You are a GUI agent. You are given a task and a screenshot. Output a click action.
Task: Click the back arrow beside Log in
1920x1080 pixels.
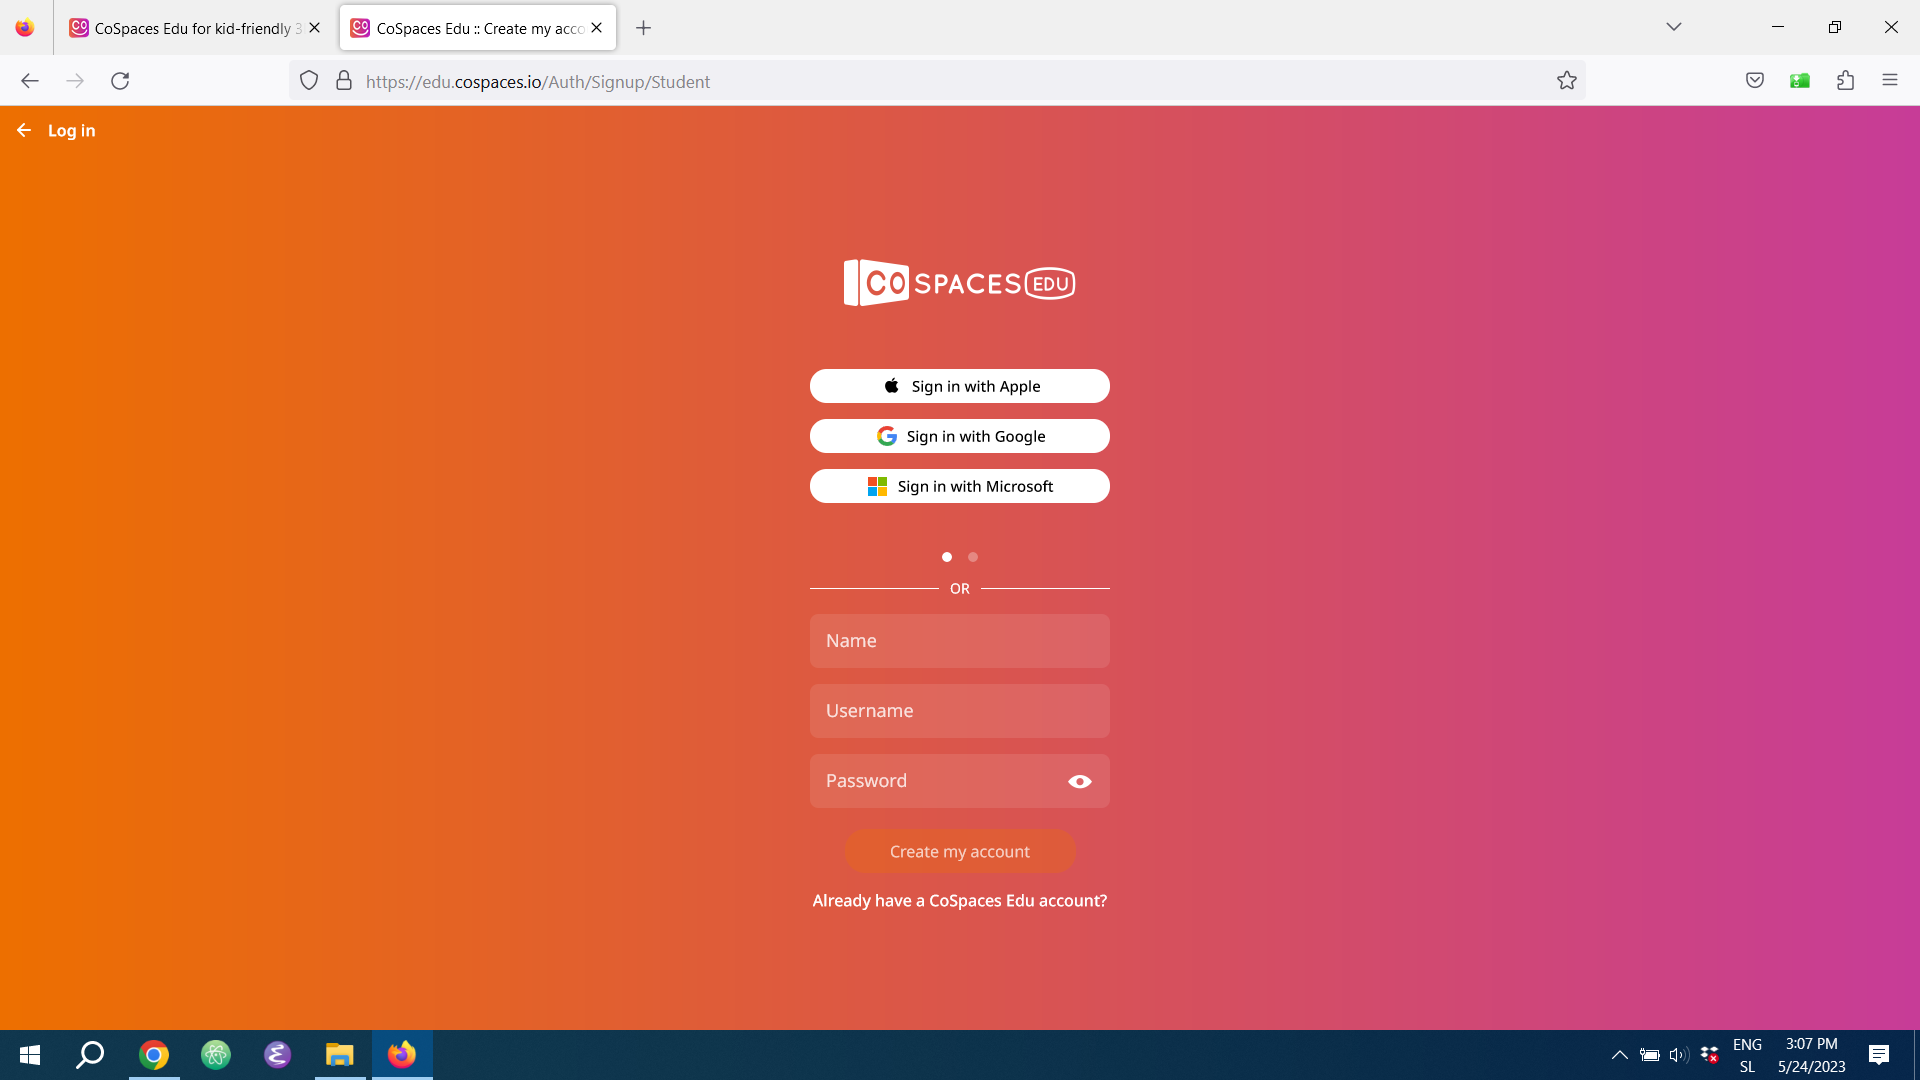pyautogui.click(x=24, y=131)
